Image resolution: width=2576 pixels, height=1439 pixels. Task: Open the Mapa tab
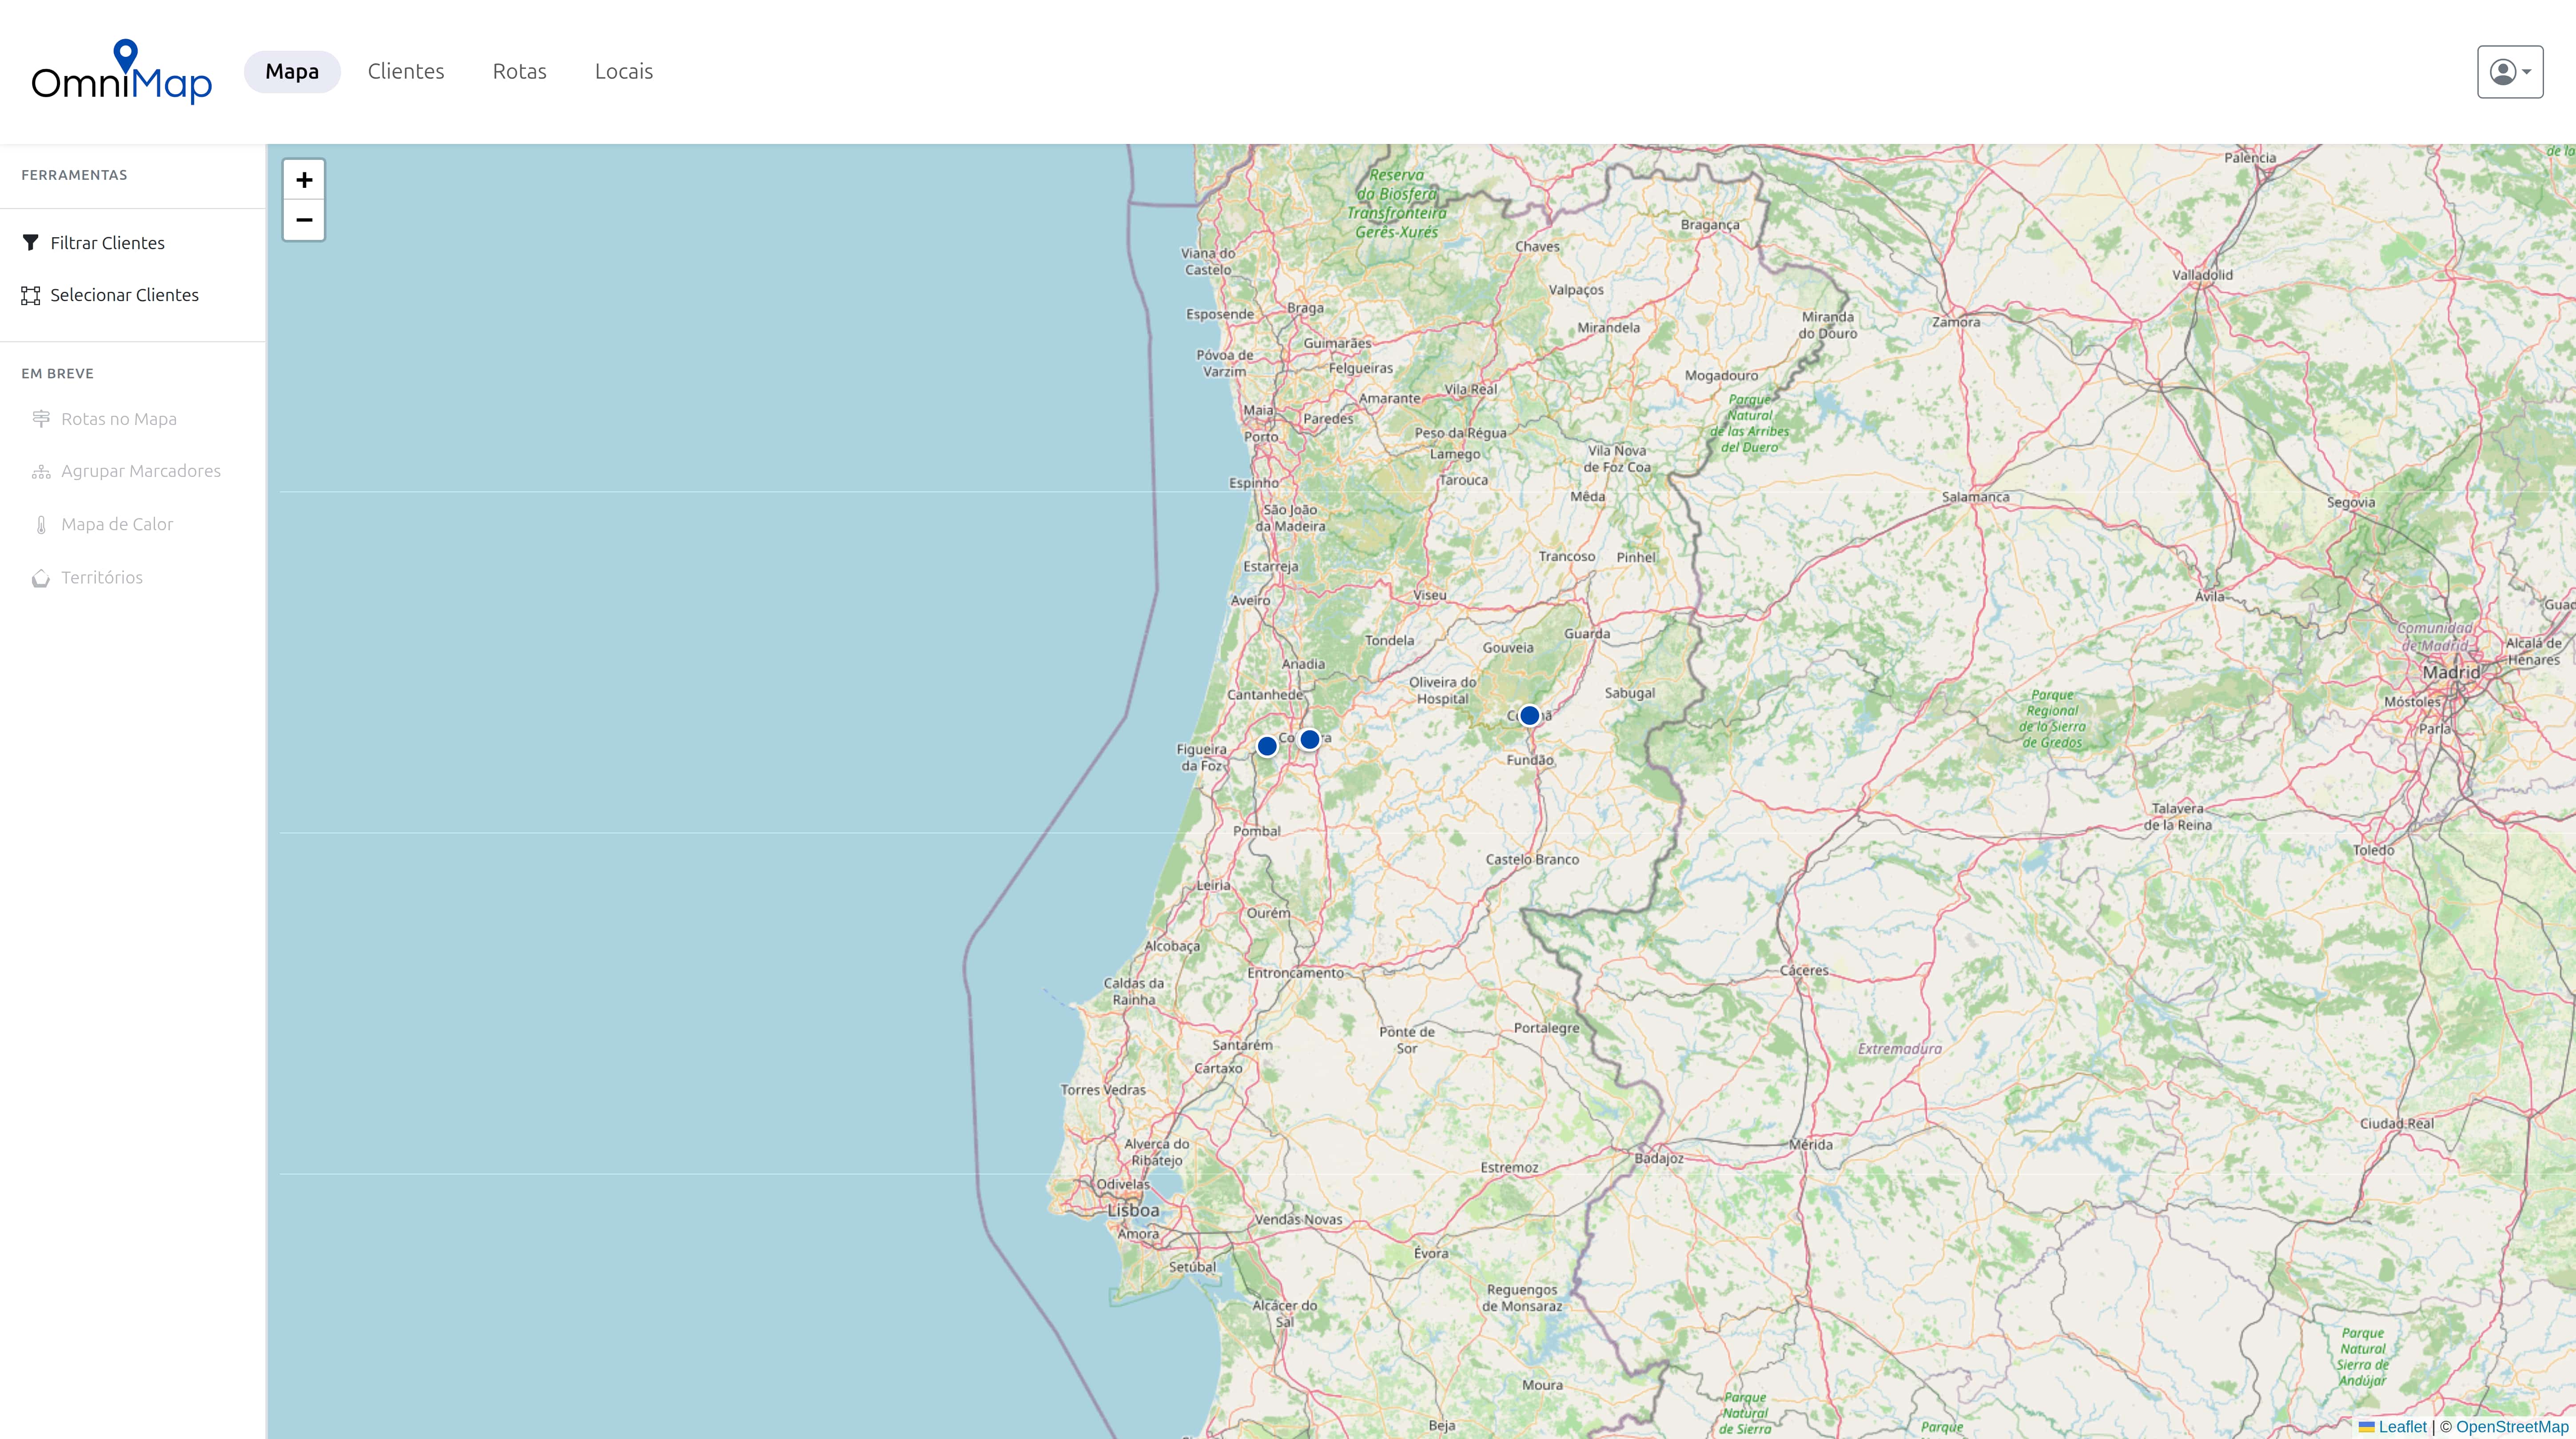click(292, 72)
